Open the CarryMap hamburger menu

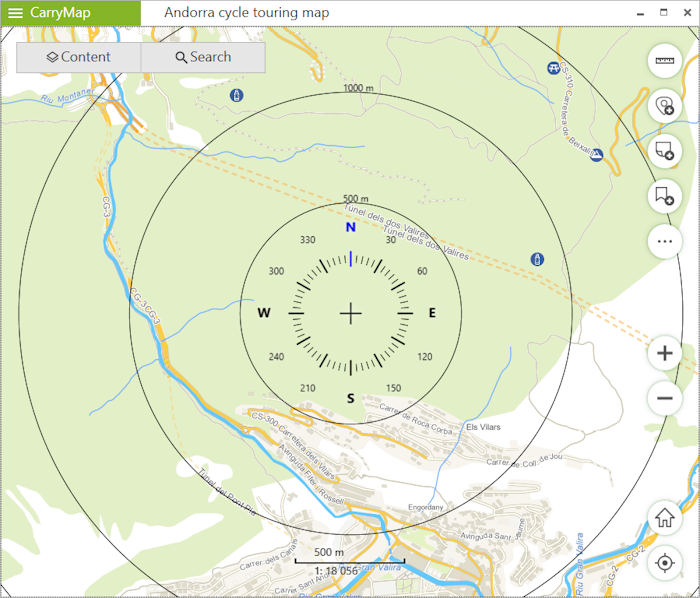pyautogui.click(x=15, y=13)
